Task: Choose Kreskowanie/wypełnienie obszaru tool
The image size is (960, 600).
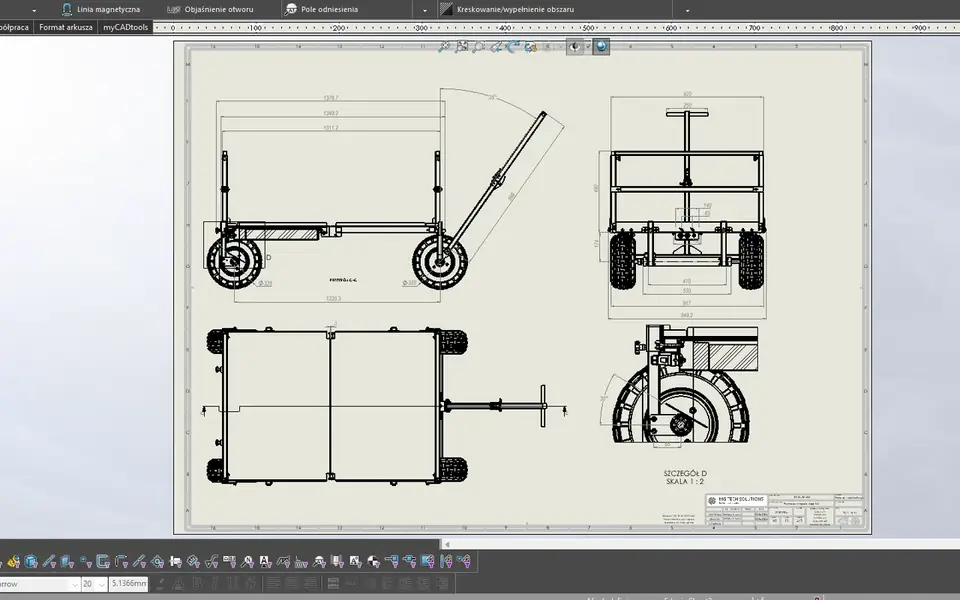Action: [507, 9]
